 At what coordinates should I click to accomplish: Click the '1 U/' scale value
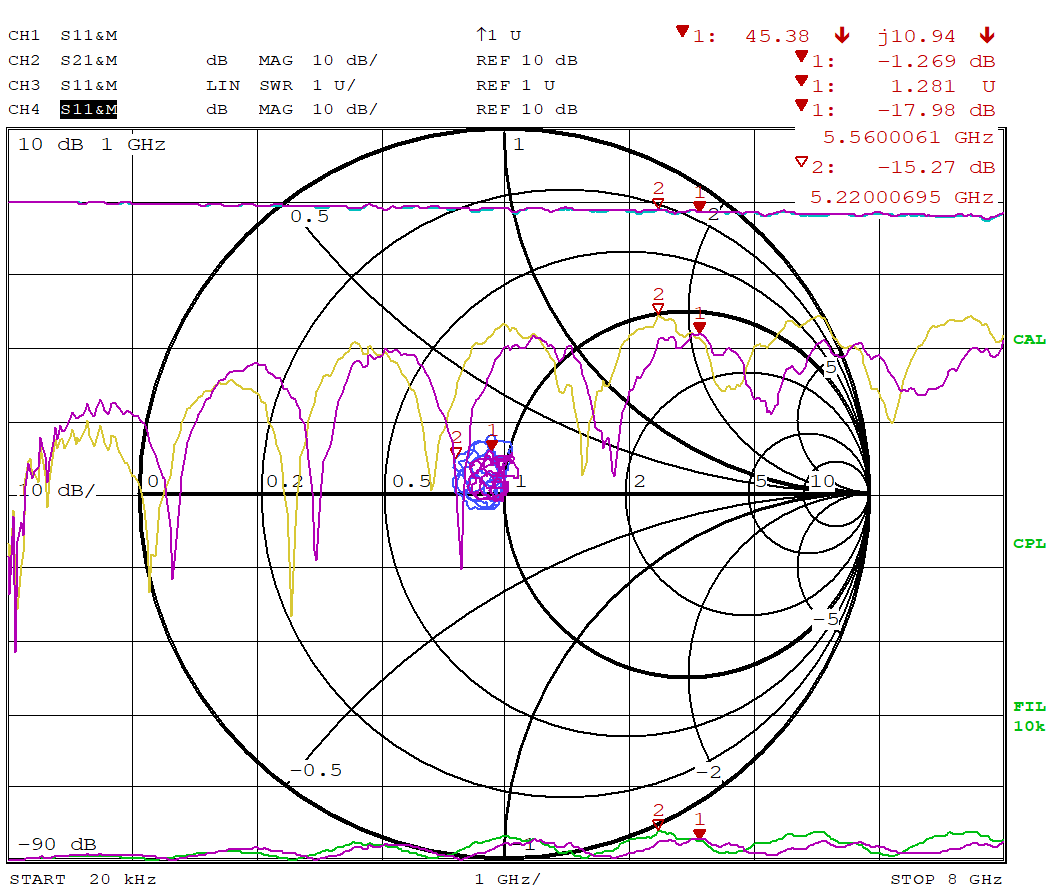[x=333, y=85]
